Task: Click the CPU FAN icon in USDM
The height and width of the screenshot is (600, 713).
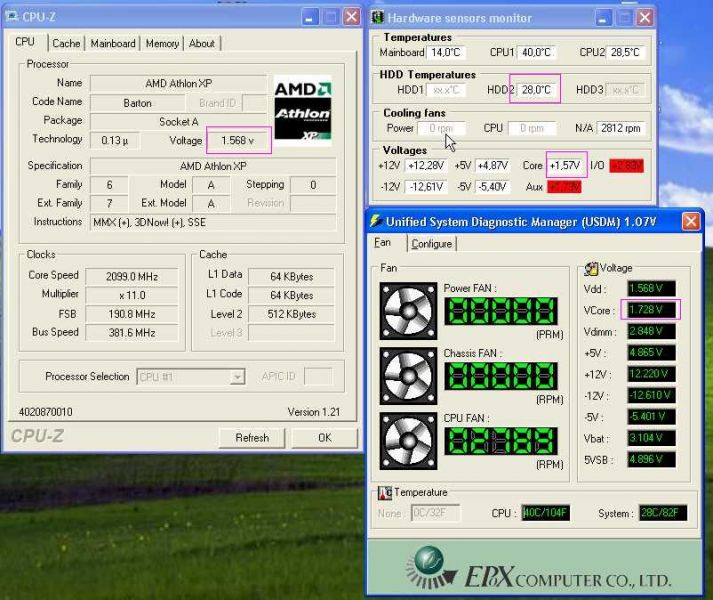Action: (x=408, y=441)
